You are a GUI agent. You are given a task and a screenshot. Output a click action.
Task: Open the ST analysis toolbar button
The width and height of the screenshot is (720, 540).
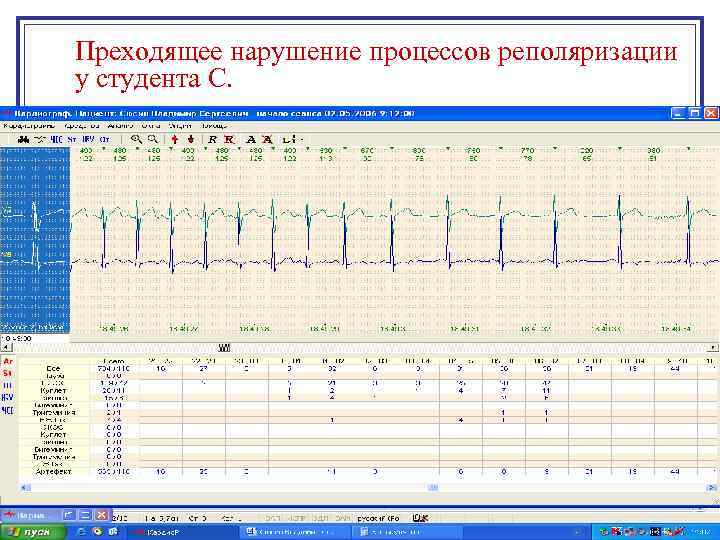[72, 140]
